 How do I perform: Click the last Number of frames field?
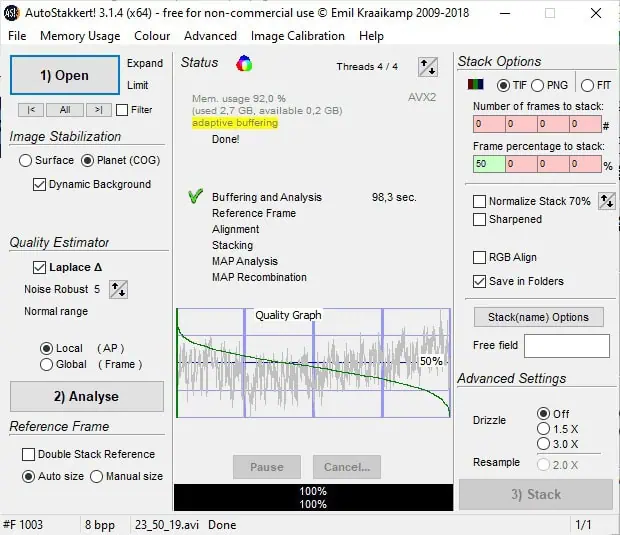(585, 124)
